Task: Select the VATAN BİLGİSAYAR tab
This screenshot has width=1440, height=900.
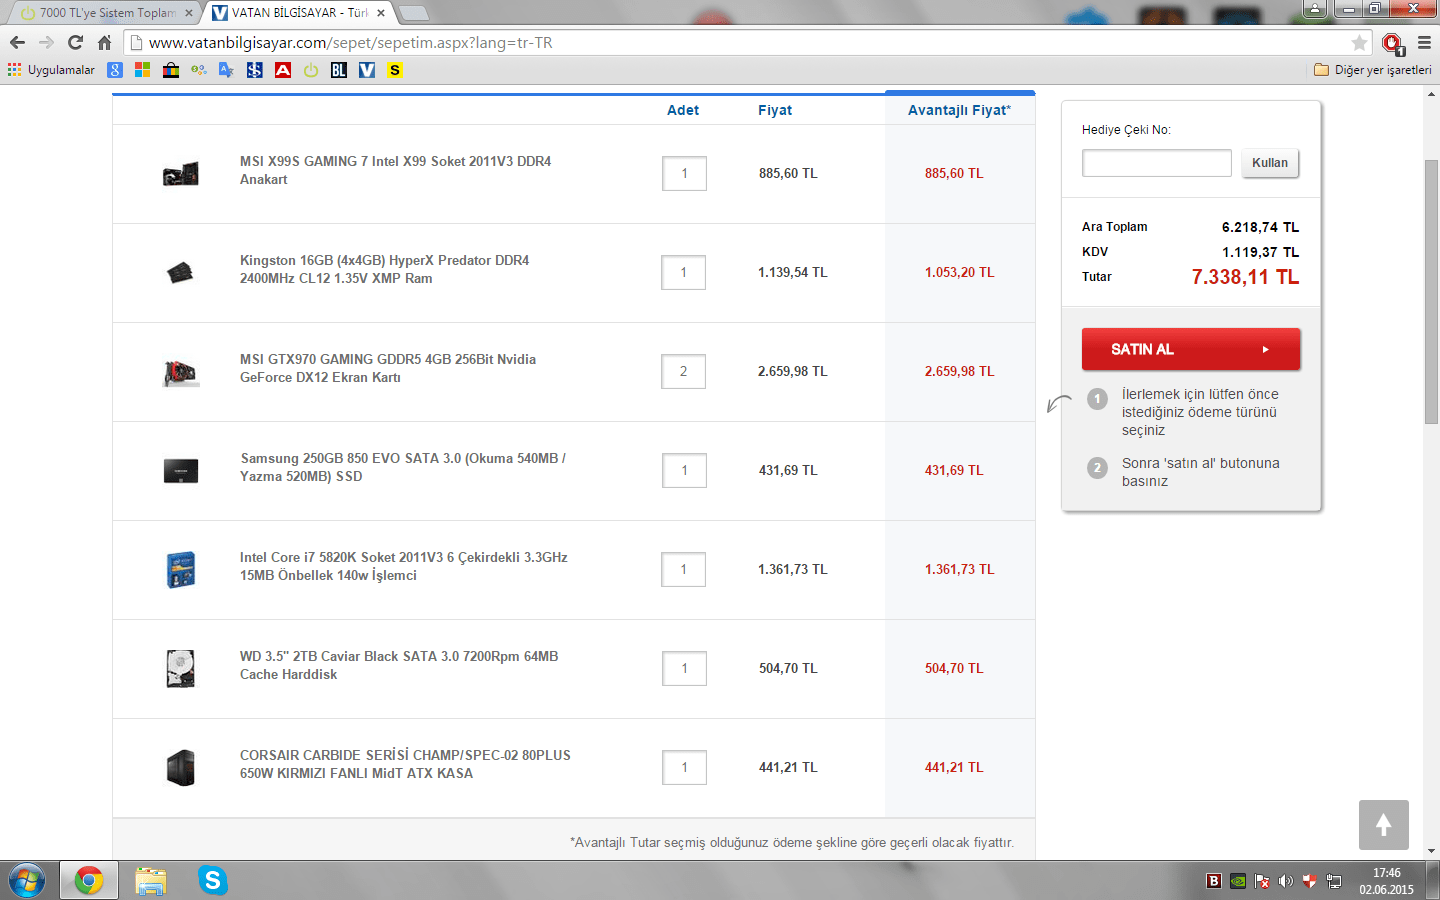Action: point(300,13)
